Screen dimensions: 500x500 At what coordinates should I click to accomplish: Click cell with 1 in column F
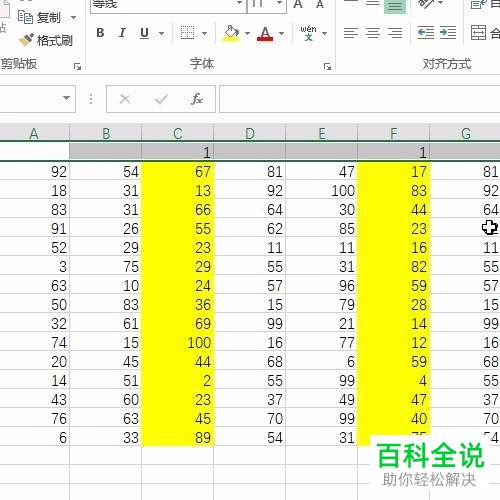click(394, 152)
